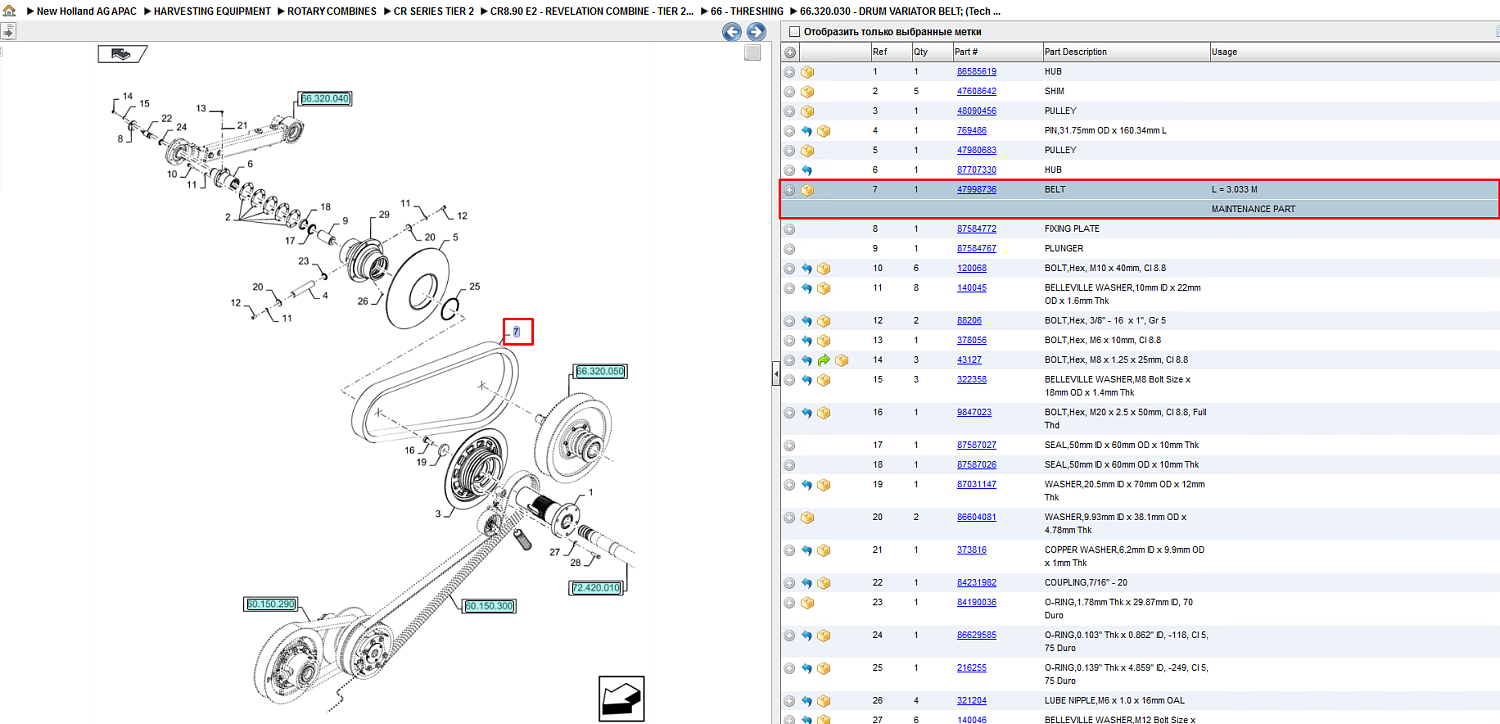The image size is (1500, 724).
Task: Click the gray square button above the diagram
Action: 753,53
